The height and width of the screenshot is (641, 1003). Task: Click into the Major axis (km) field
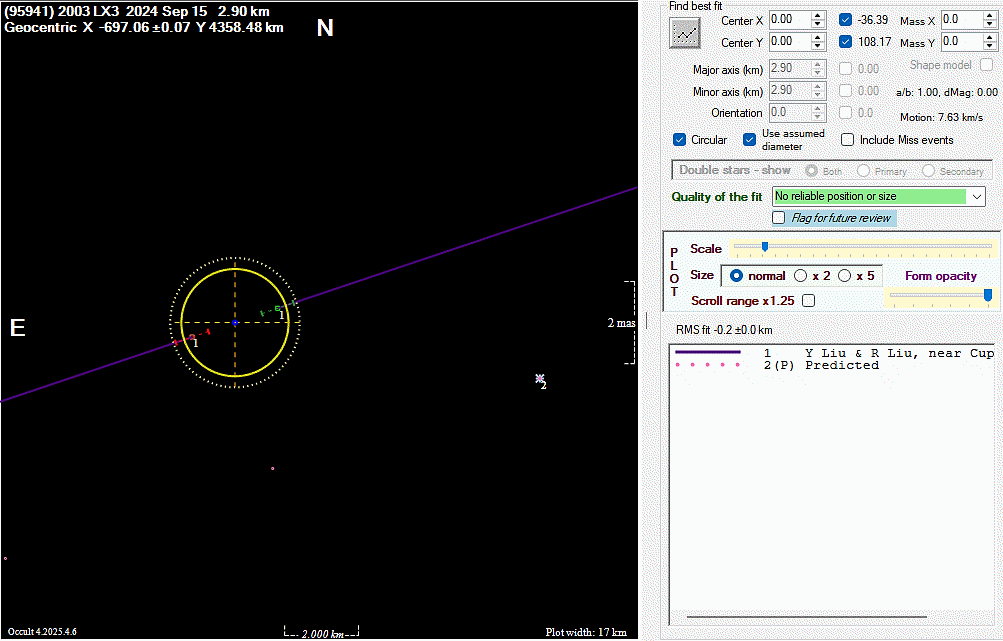pos(790,68)
